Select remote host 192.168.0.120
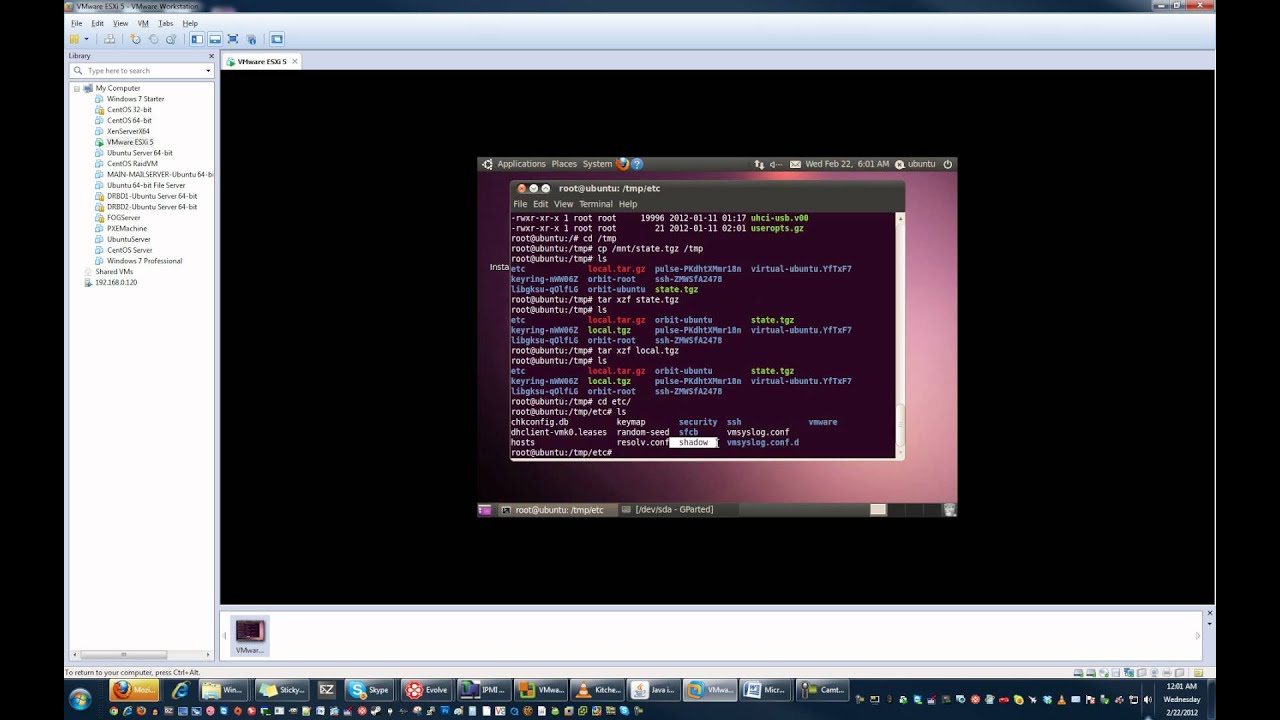The width and height of the screenshot is (1280, 720). [x=115, y=282]
